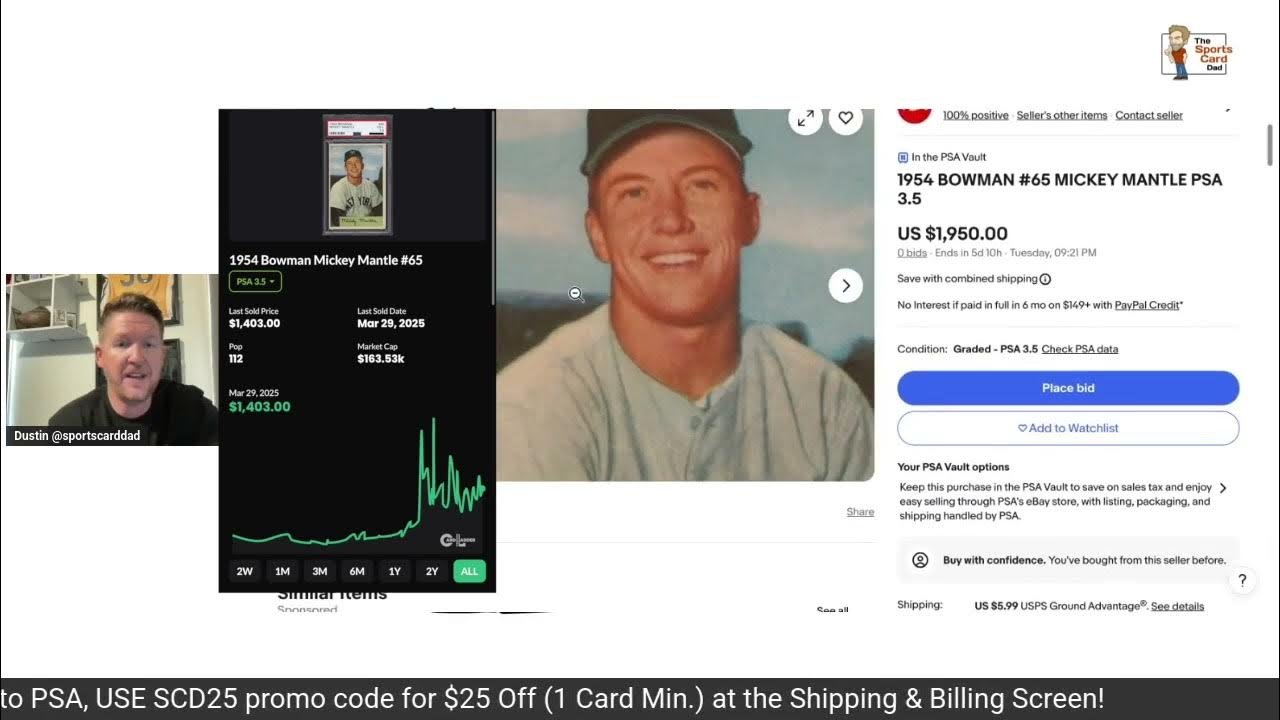Click The Sports Card Dad logo
The image size is (1280, 720).
[1197, 52]
